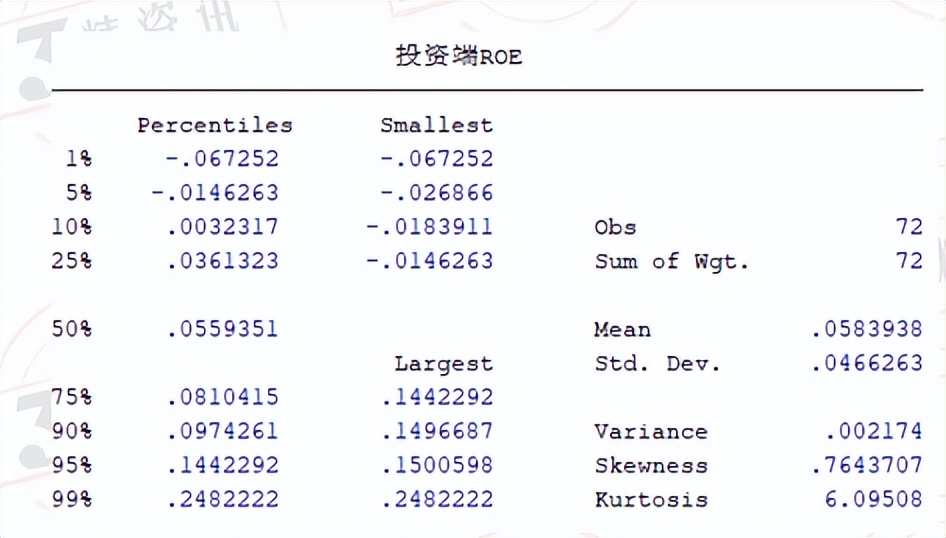Click the 90% row label

coord(72,431)
